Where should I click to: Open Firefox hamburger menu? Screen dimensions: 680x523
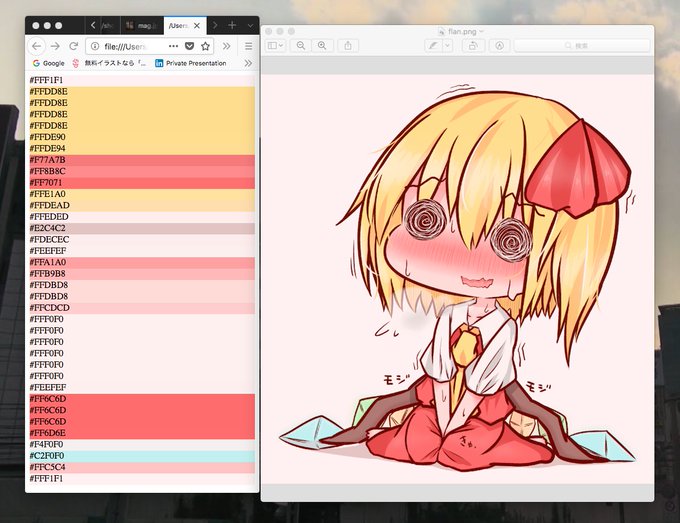[x=248, y=46]
